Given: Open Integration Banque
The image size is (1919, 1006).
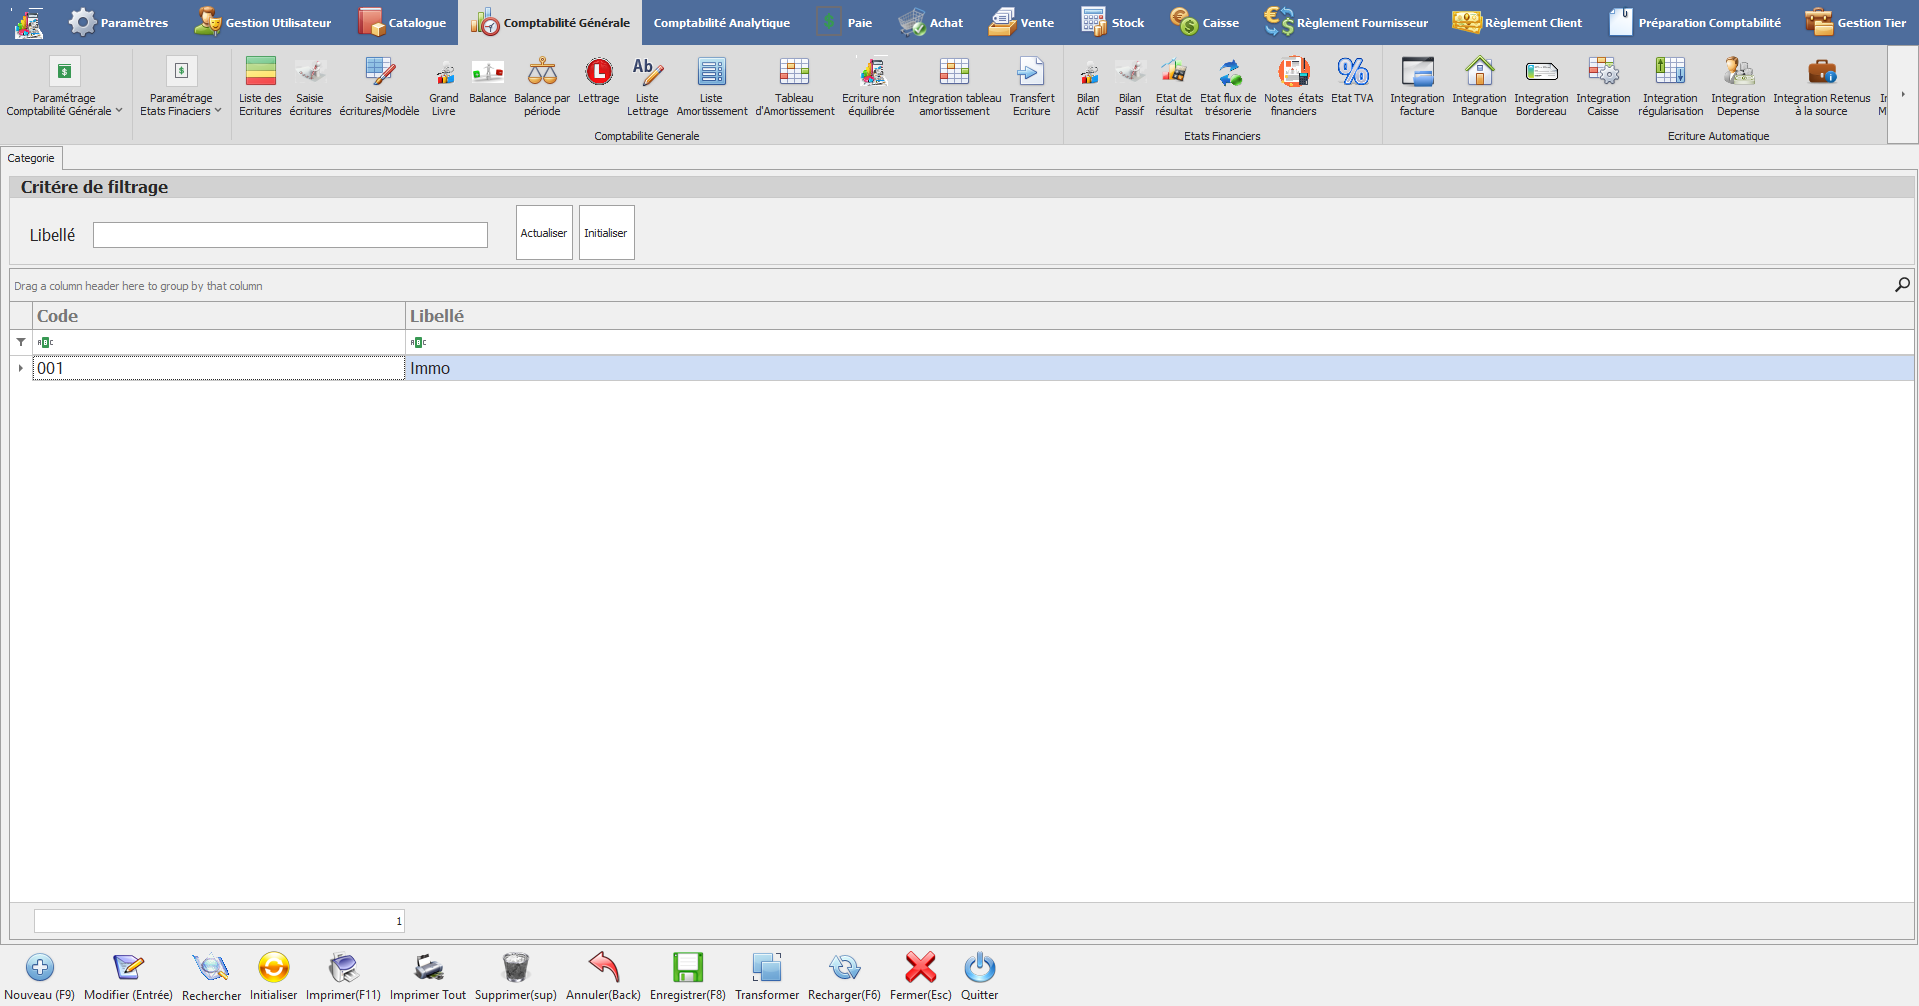Looking at the screenshot, I should (x=1479, y=87).
